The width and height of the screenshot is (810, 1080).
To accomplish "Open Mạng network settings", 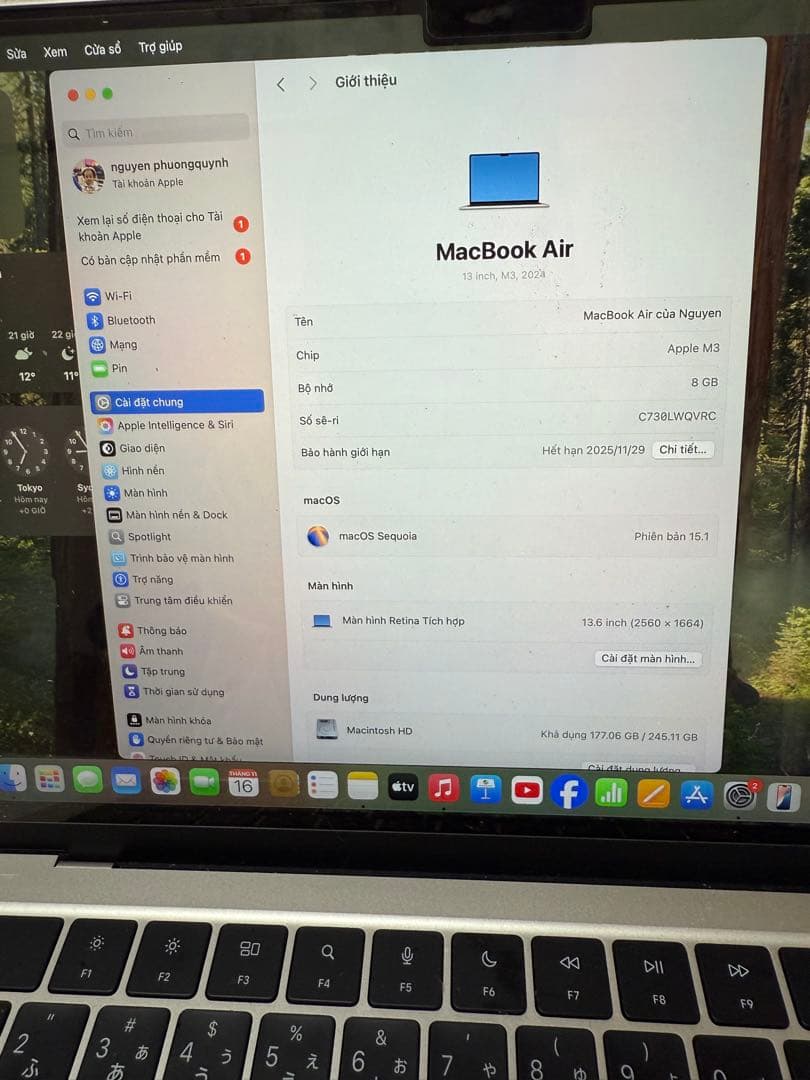I will 119,343.
